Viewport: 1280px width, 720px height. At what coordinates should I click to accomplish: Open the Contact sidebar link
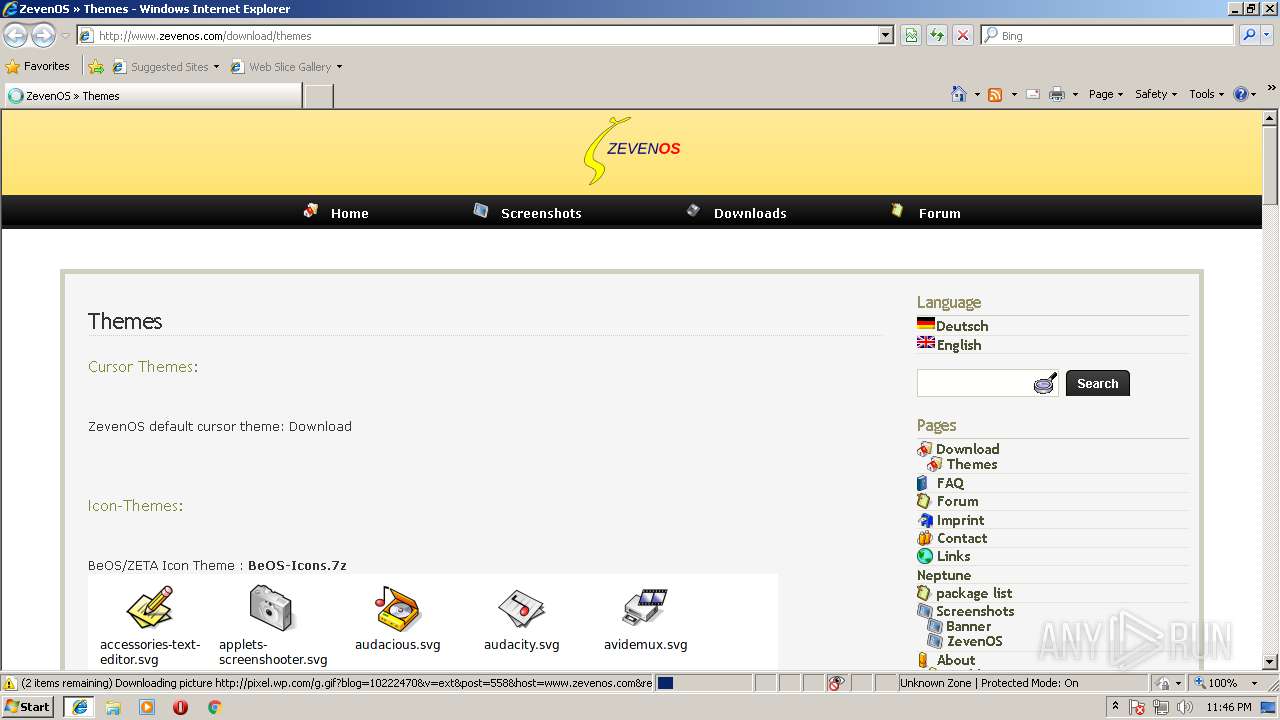(x=962, y=538)
